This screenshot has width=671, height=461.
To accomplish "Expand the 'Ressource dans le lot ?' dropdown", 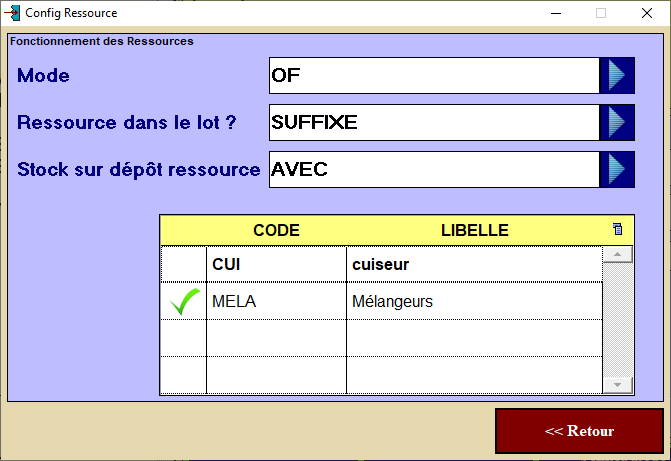I will (x=617, y=122).
